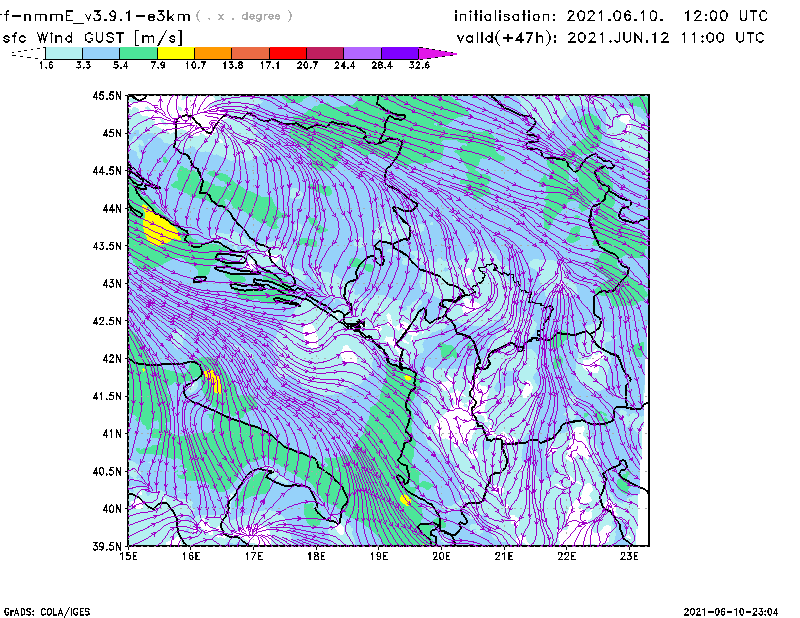The width and height of the screenshot is (800, 618).
Task: Click the light cyan 1.6–3.3 legend swatch
Action: [x=64, y=53]
